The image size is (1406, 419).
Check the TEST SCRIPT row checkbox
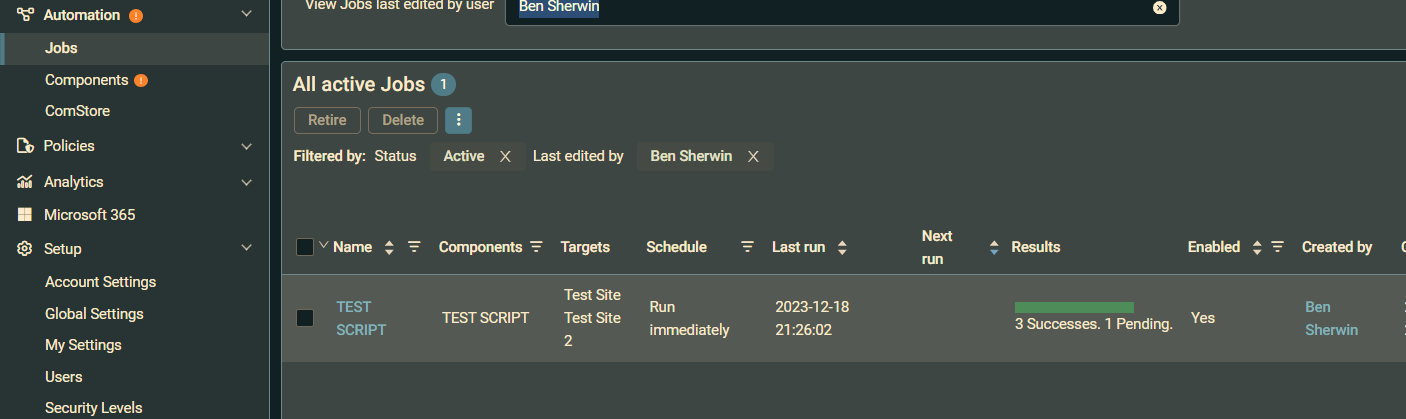[305, 318]
